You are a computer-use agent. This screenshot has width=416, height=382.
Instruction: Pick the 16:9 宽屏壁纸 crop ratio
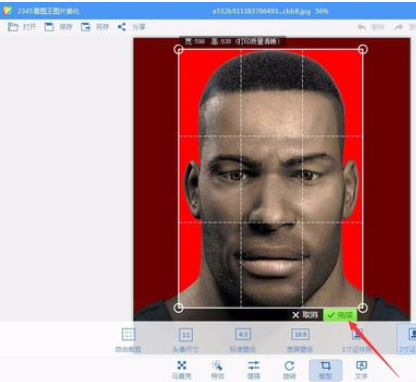[300, 340]
